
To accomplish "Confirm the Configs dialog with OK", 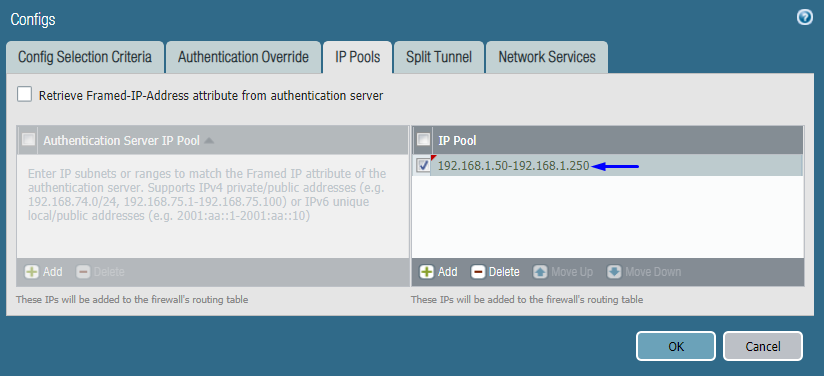I will click(x=676, y=346).
